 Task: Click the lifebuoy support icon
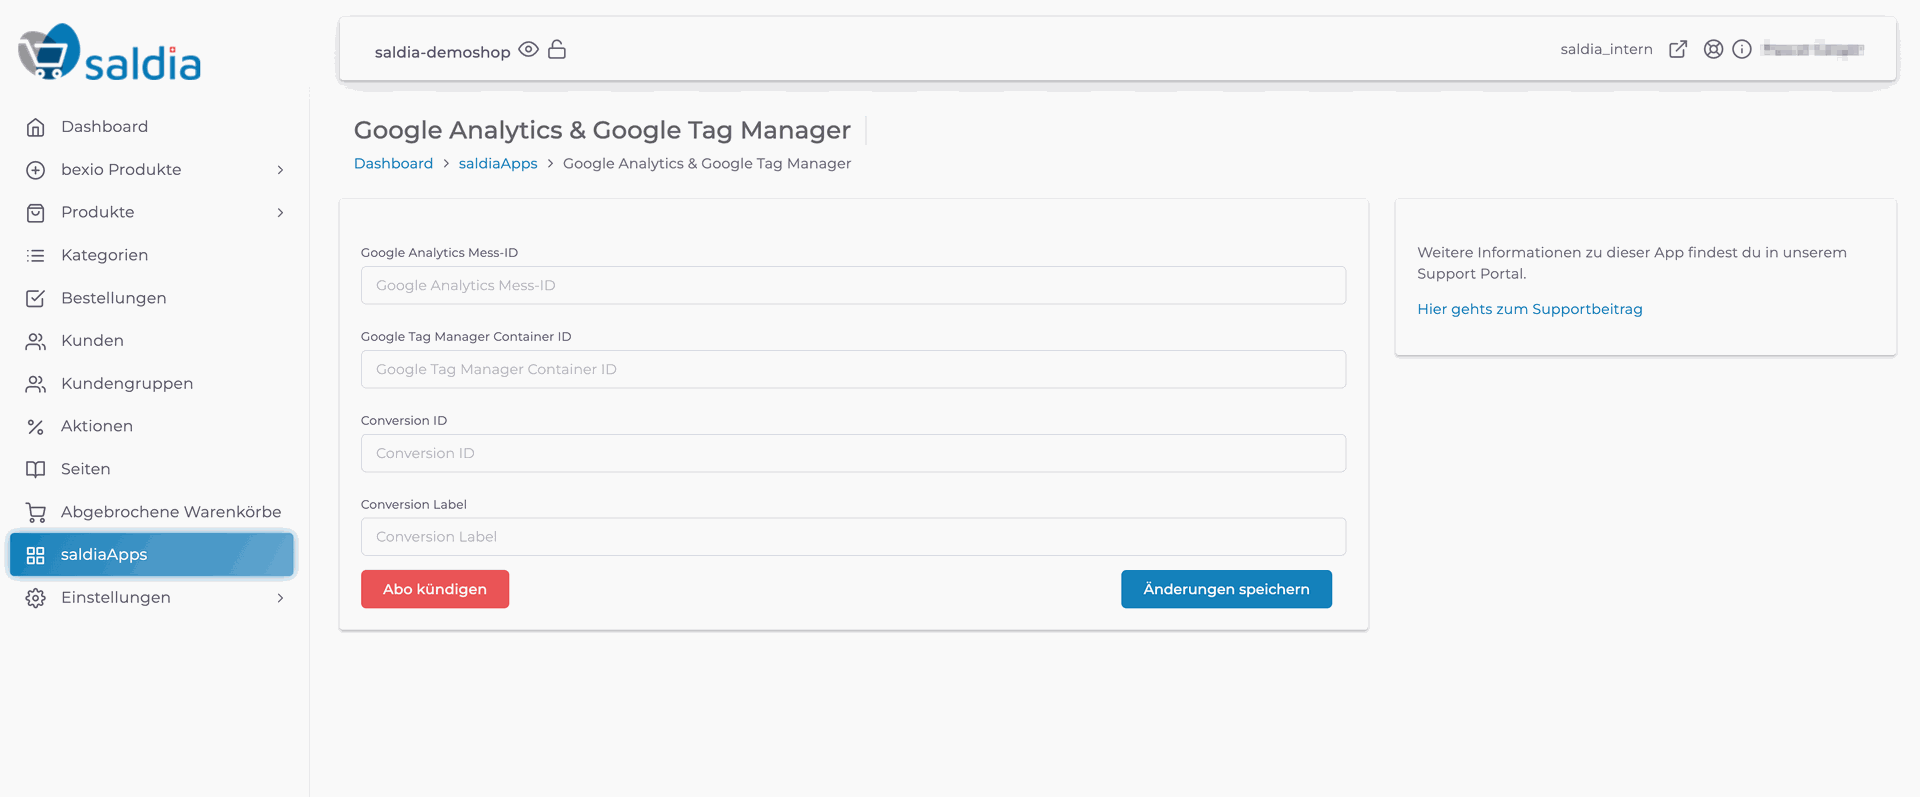(x=1713, y=49)
